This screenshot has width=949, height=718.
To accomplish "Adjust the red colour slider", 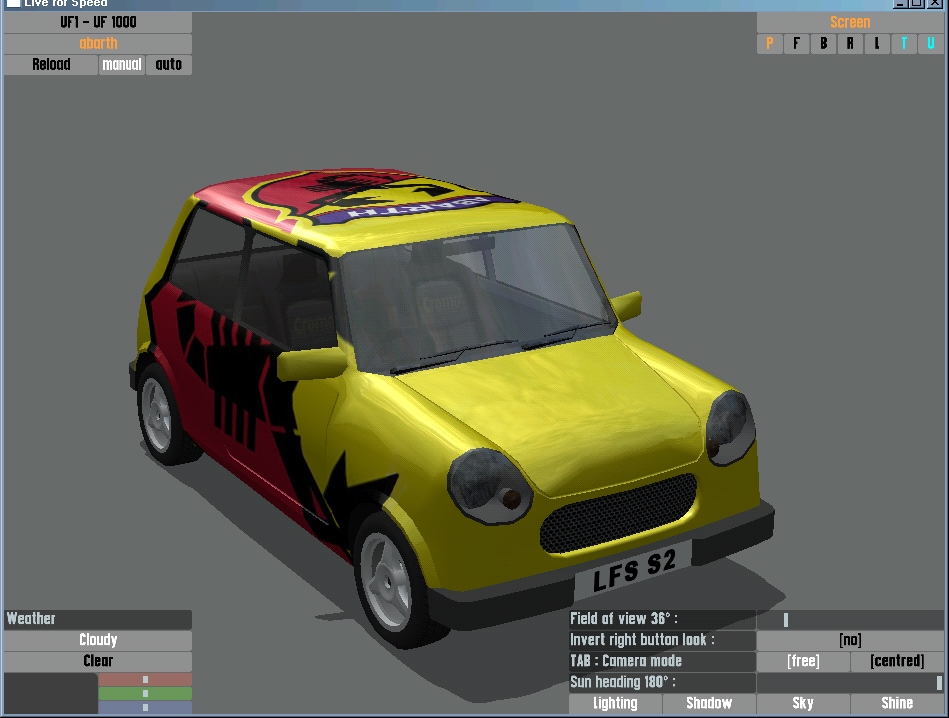I will point(145,679).
